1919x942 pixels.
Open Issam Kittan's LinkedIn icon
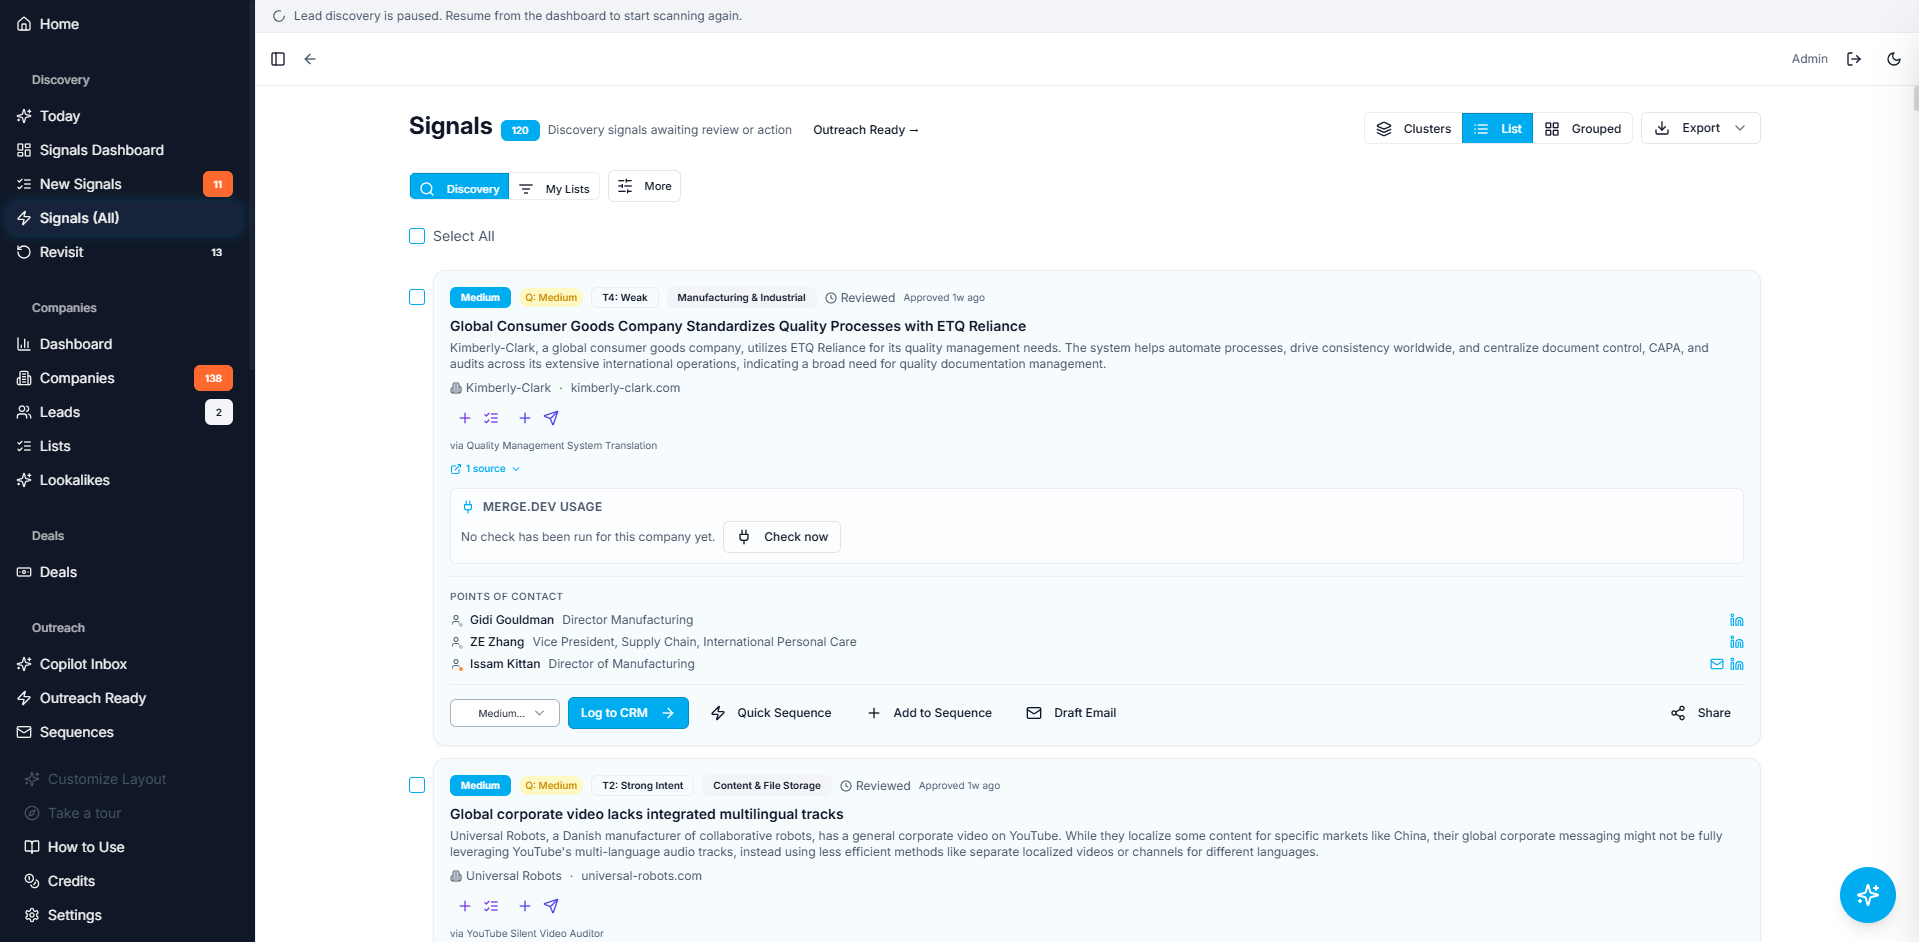tap(1737, 664)
